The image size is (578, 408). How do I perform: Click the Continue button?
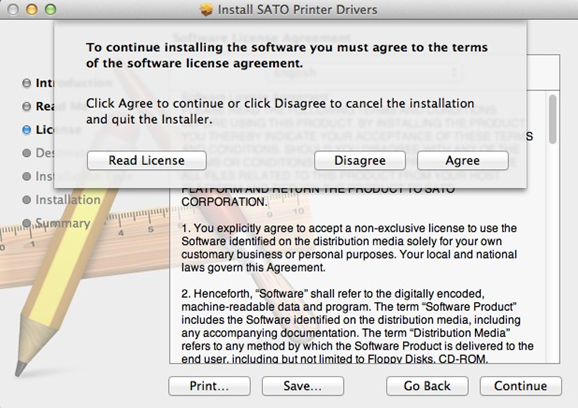(520, 386)
